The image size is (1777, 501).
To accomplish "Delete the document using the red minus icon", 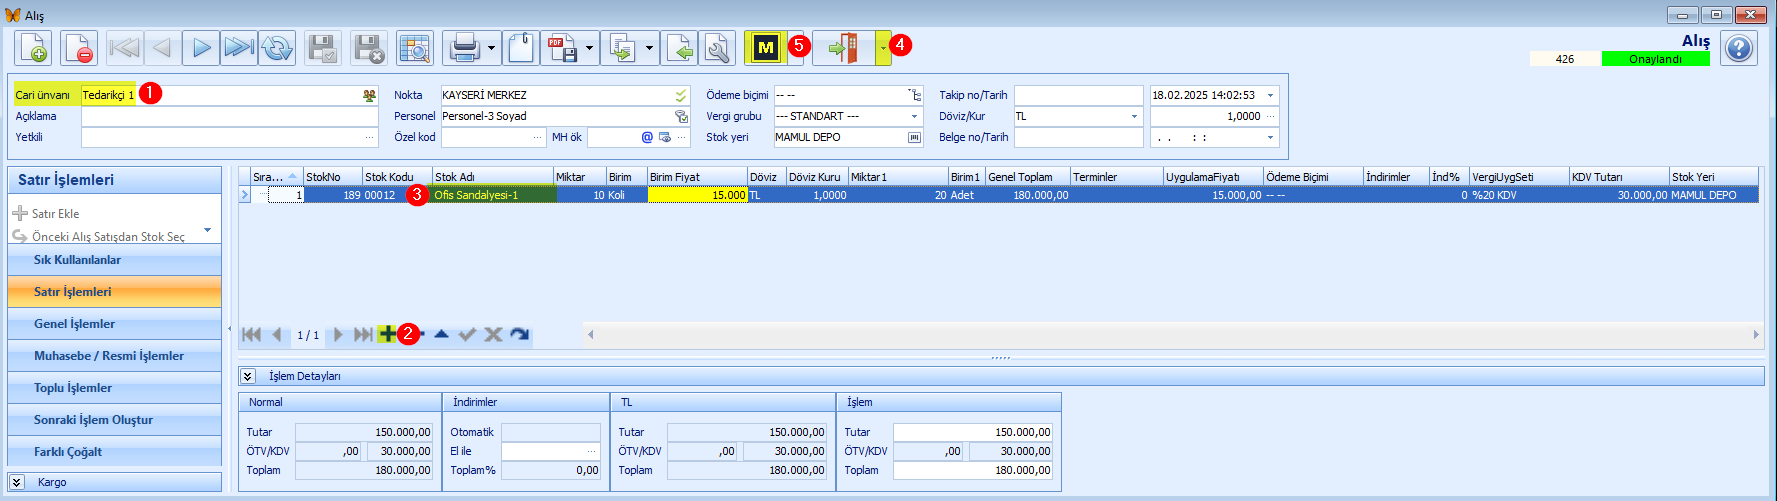I will [x=78, y=48].
